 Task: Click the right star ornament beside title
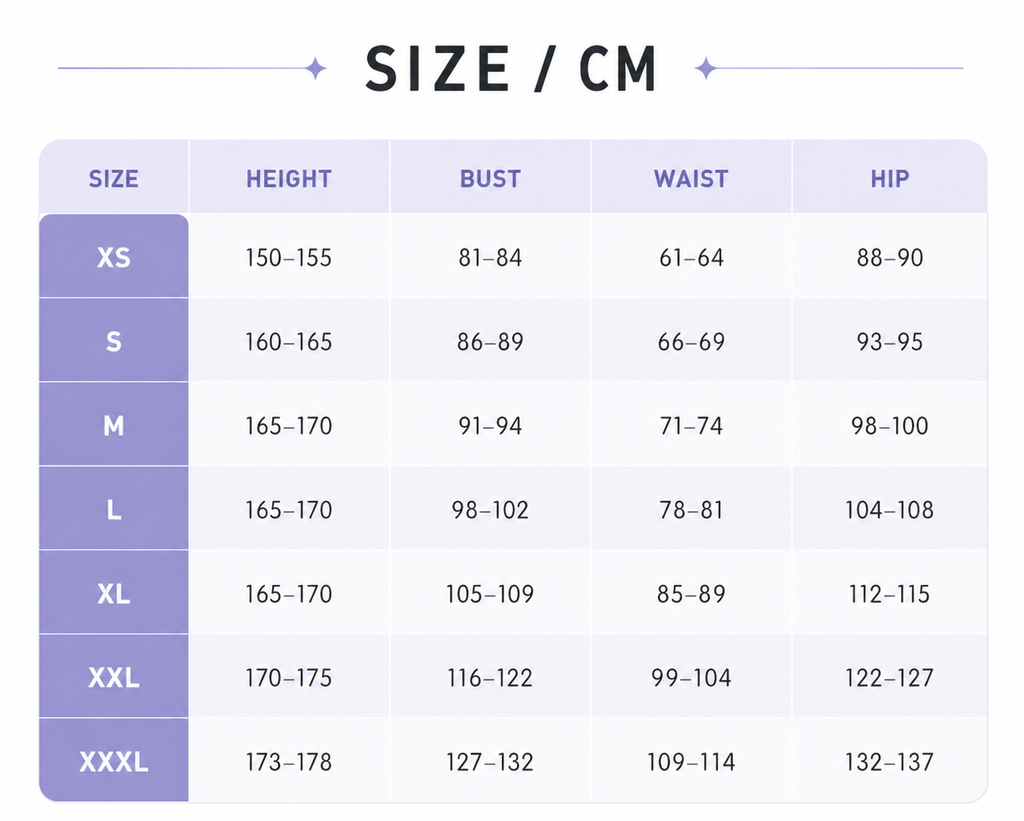click(705, 68)
